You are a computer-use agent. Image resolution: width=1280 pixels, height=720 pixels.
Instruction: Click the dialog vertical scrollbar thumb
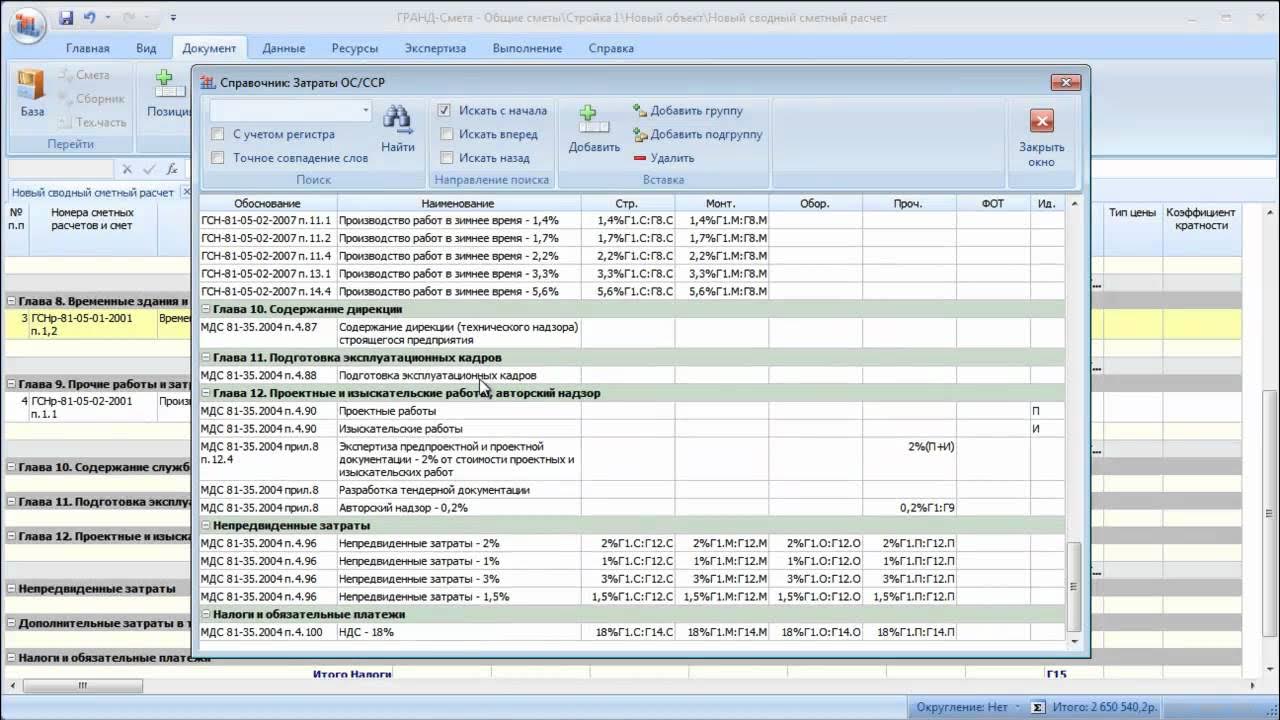tap(1075, 588)
